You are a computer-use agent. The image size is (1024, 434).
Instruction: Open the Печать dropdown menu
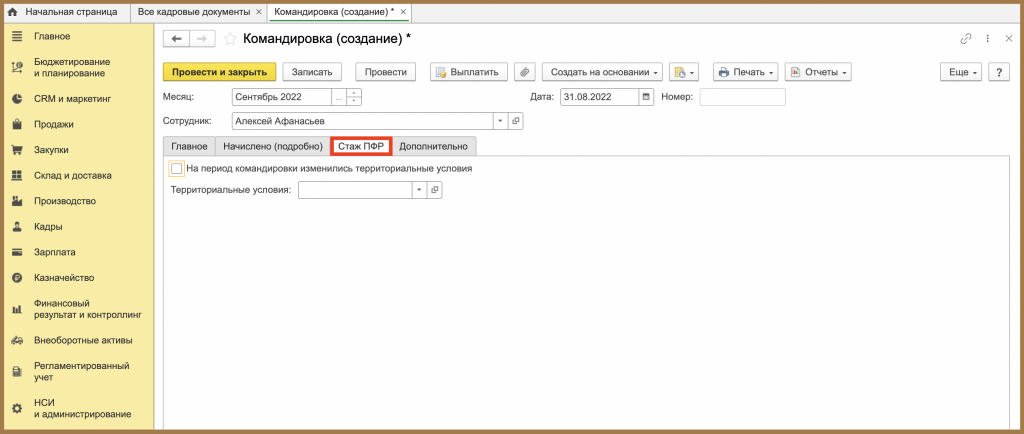tap(746, 72)
